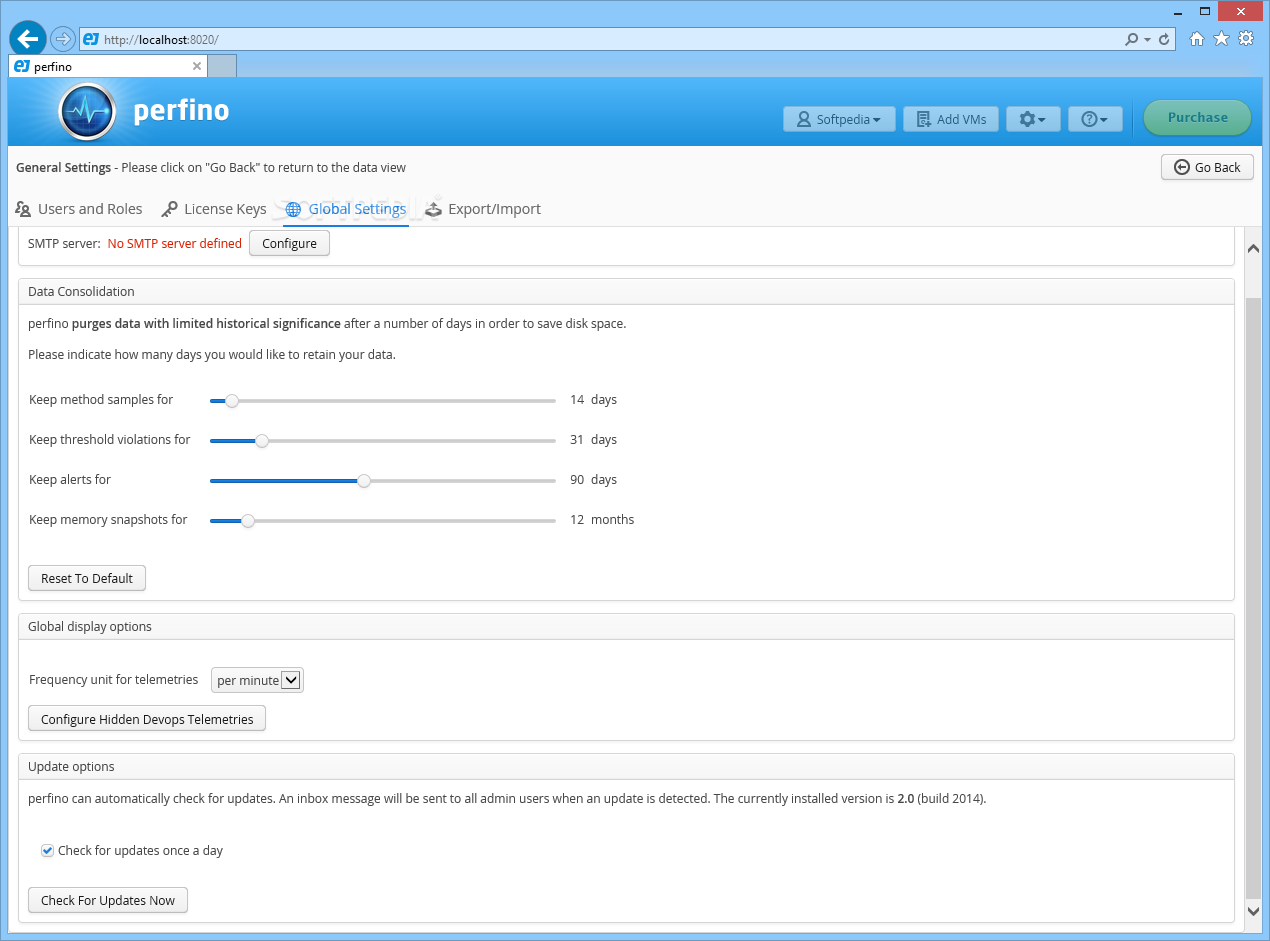The image size is (1270, 941).
Task: Click the Global display options header
Action: (626, 626)
